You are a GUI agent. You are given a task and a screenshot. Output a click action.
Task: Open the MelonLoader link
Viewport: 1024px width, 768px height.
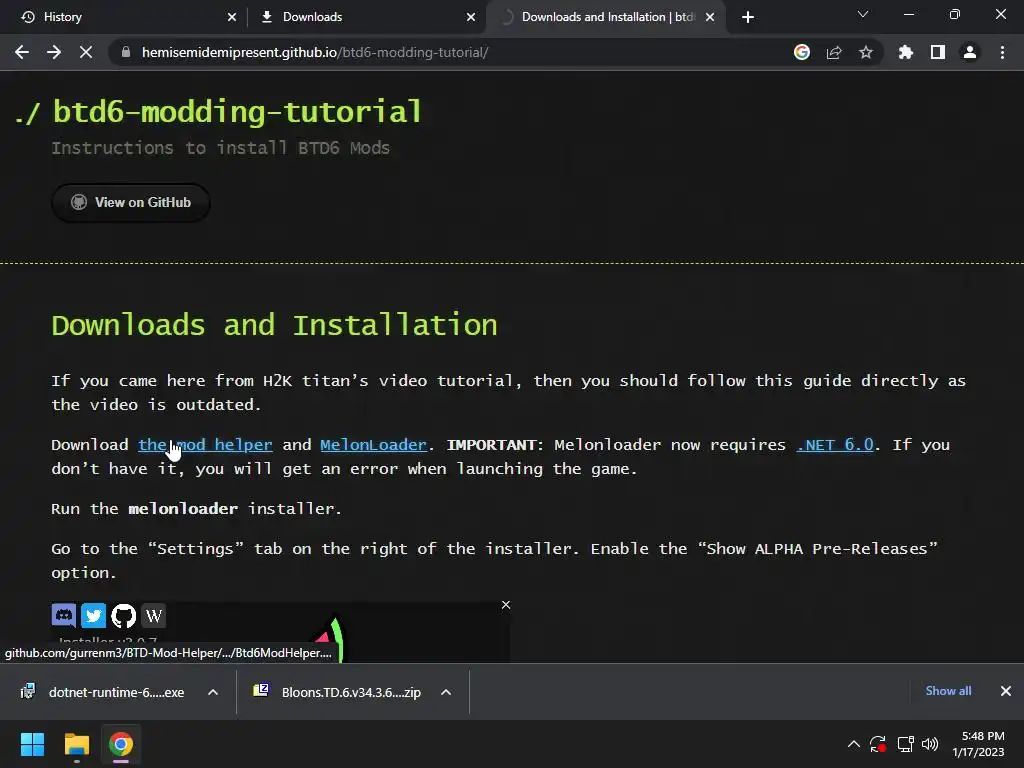374,445
